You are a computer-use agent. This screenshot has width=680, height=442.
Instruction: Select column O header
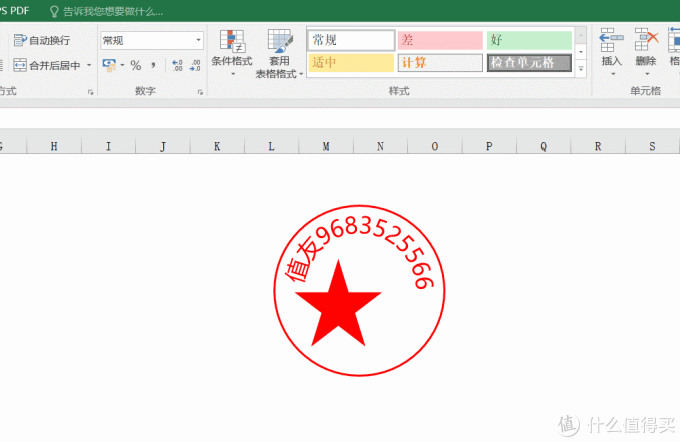point(435,146)
